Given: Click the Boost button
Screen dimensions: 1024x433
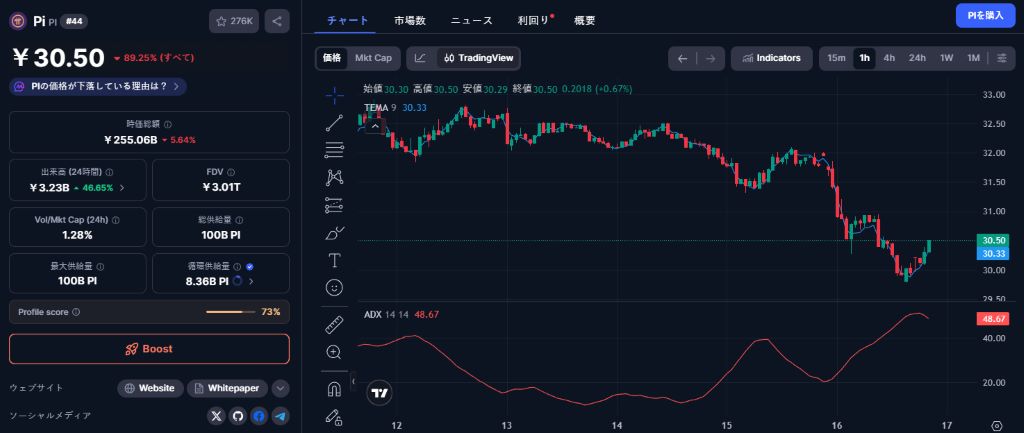Looking at the screenshot, I should (x=149, y=349).
